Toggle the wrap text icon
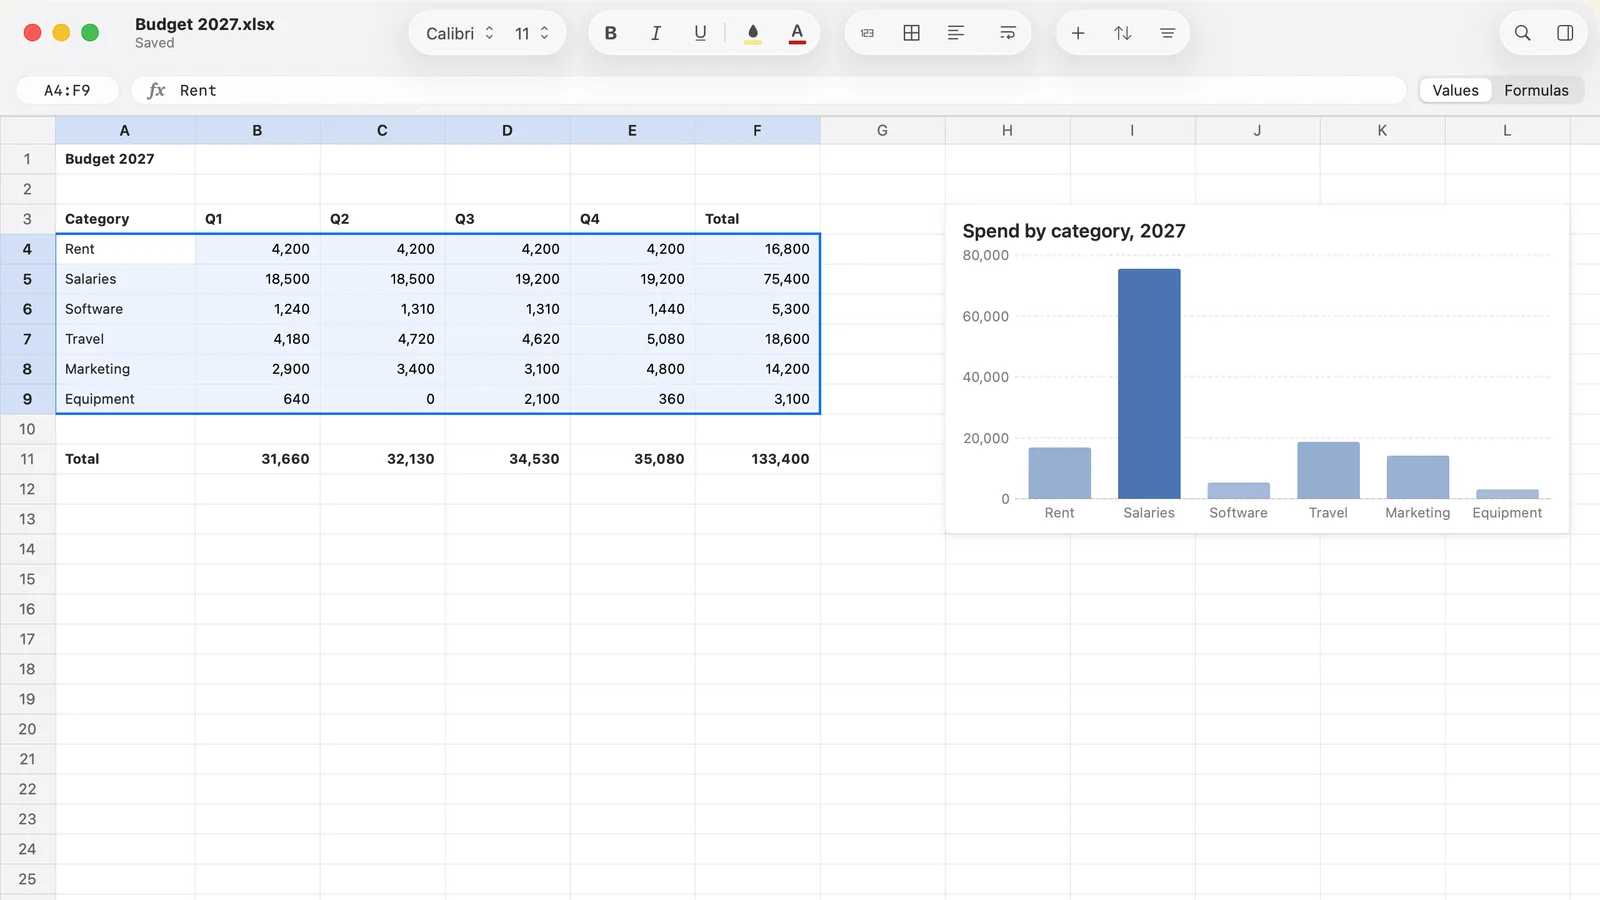Screen dimensions: 1600x900 (1008, 33)
